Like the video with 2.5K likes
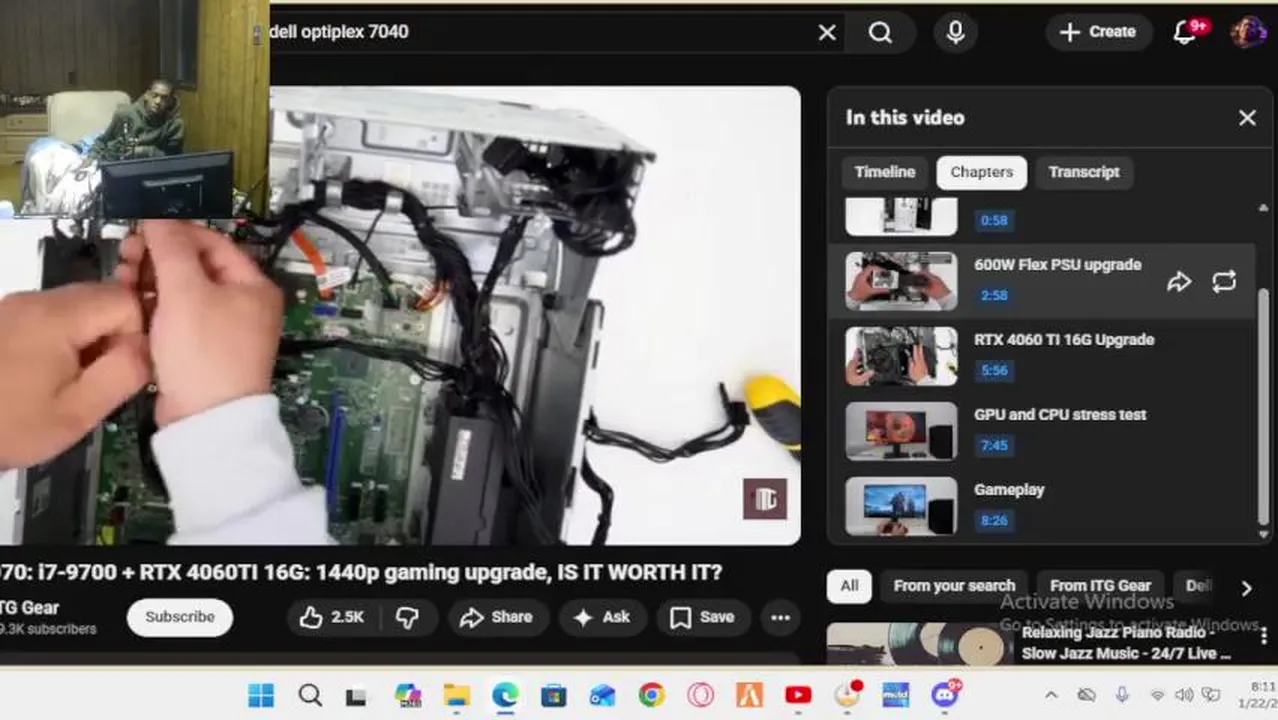 pos(332,617)
